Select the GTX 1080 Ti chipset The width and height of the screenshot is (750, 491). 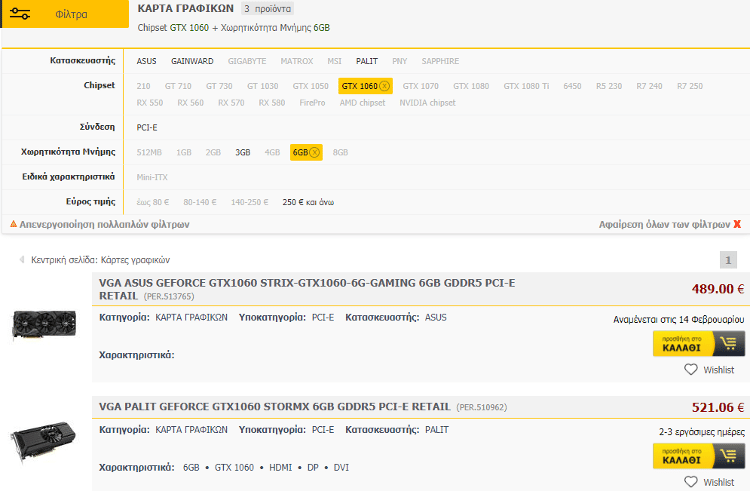(526, 86)
